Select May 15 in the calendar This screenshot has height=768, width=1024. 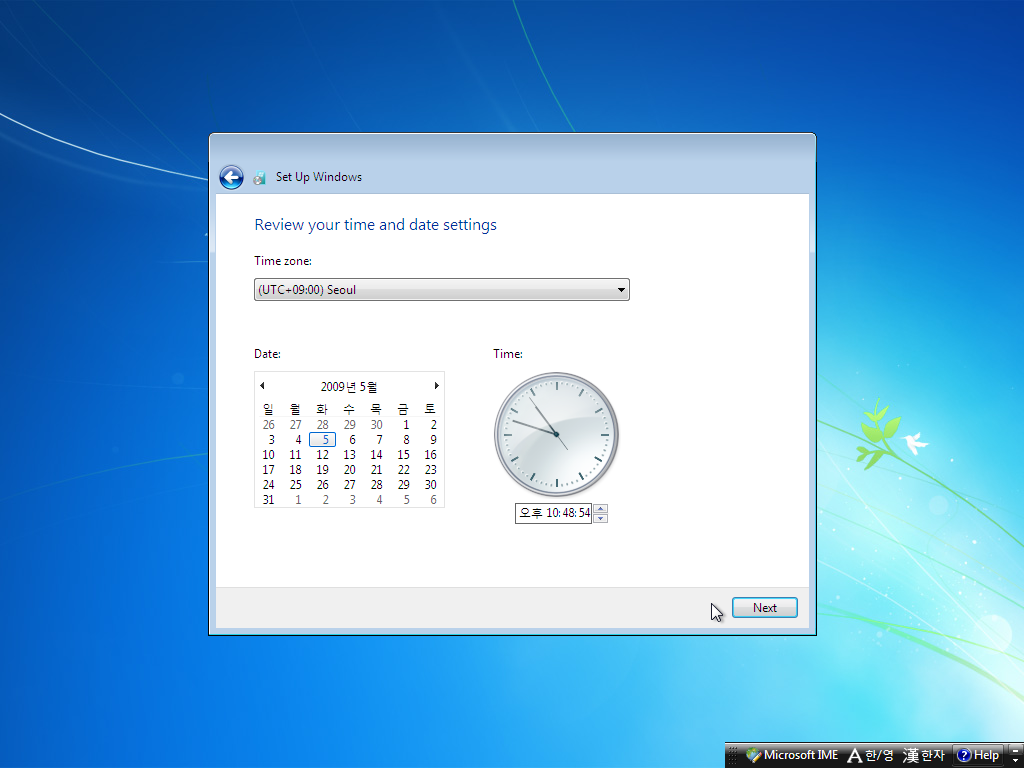coord(404,455)
